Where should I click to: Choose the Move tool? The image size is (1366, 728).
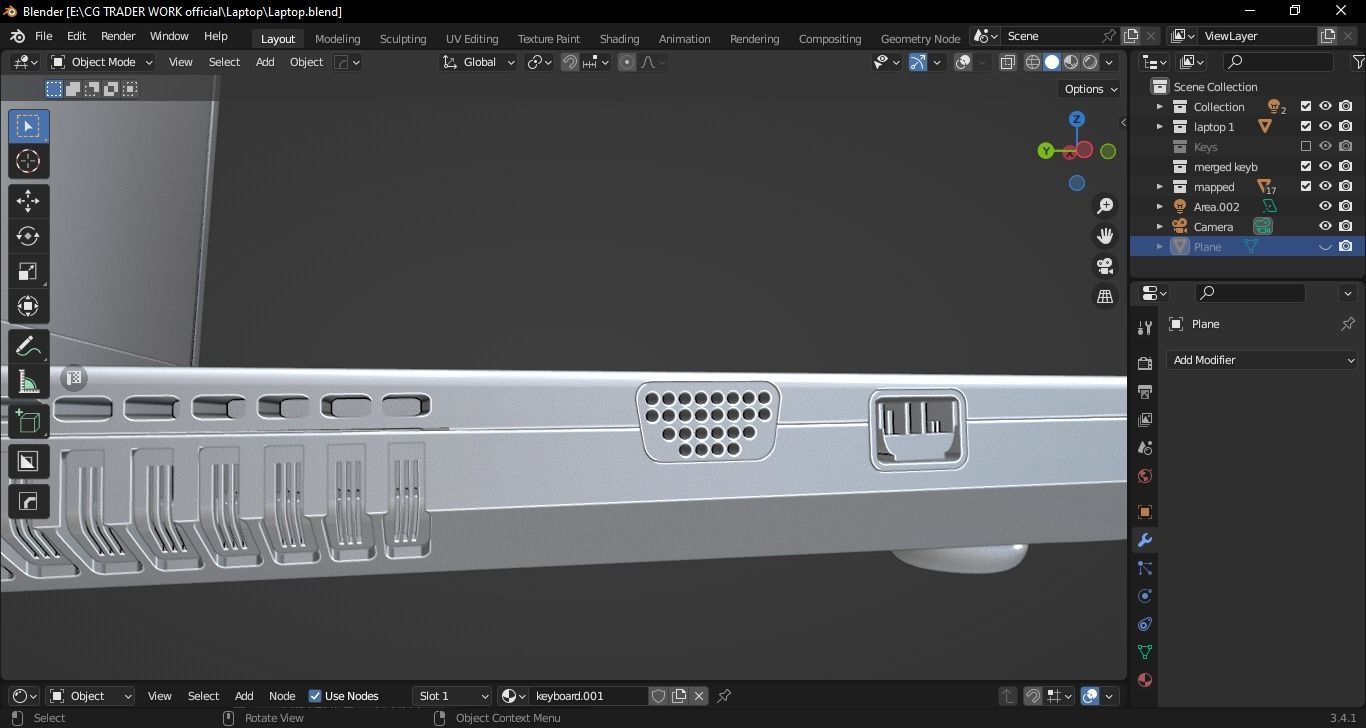coord(28,201)
